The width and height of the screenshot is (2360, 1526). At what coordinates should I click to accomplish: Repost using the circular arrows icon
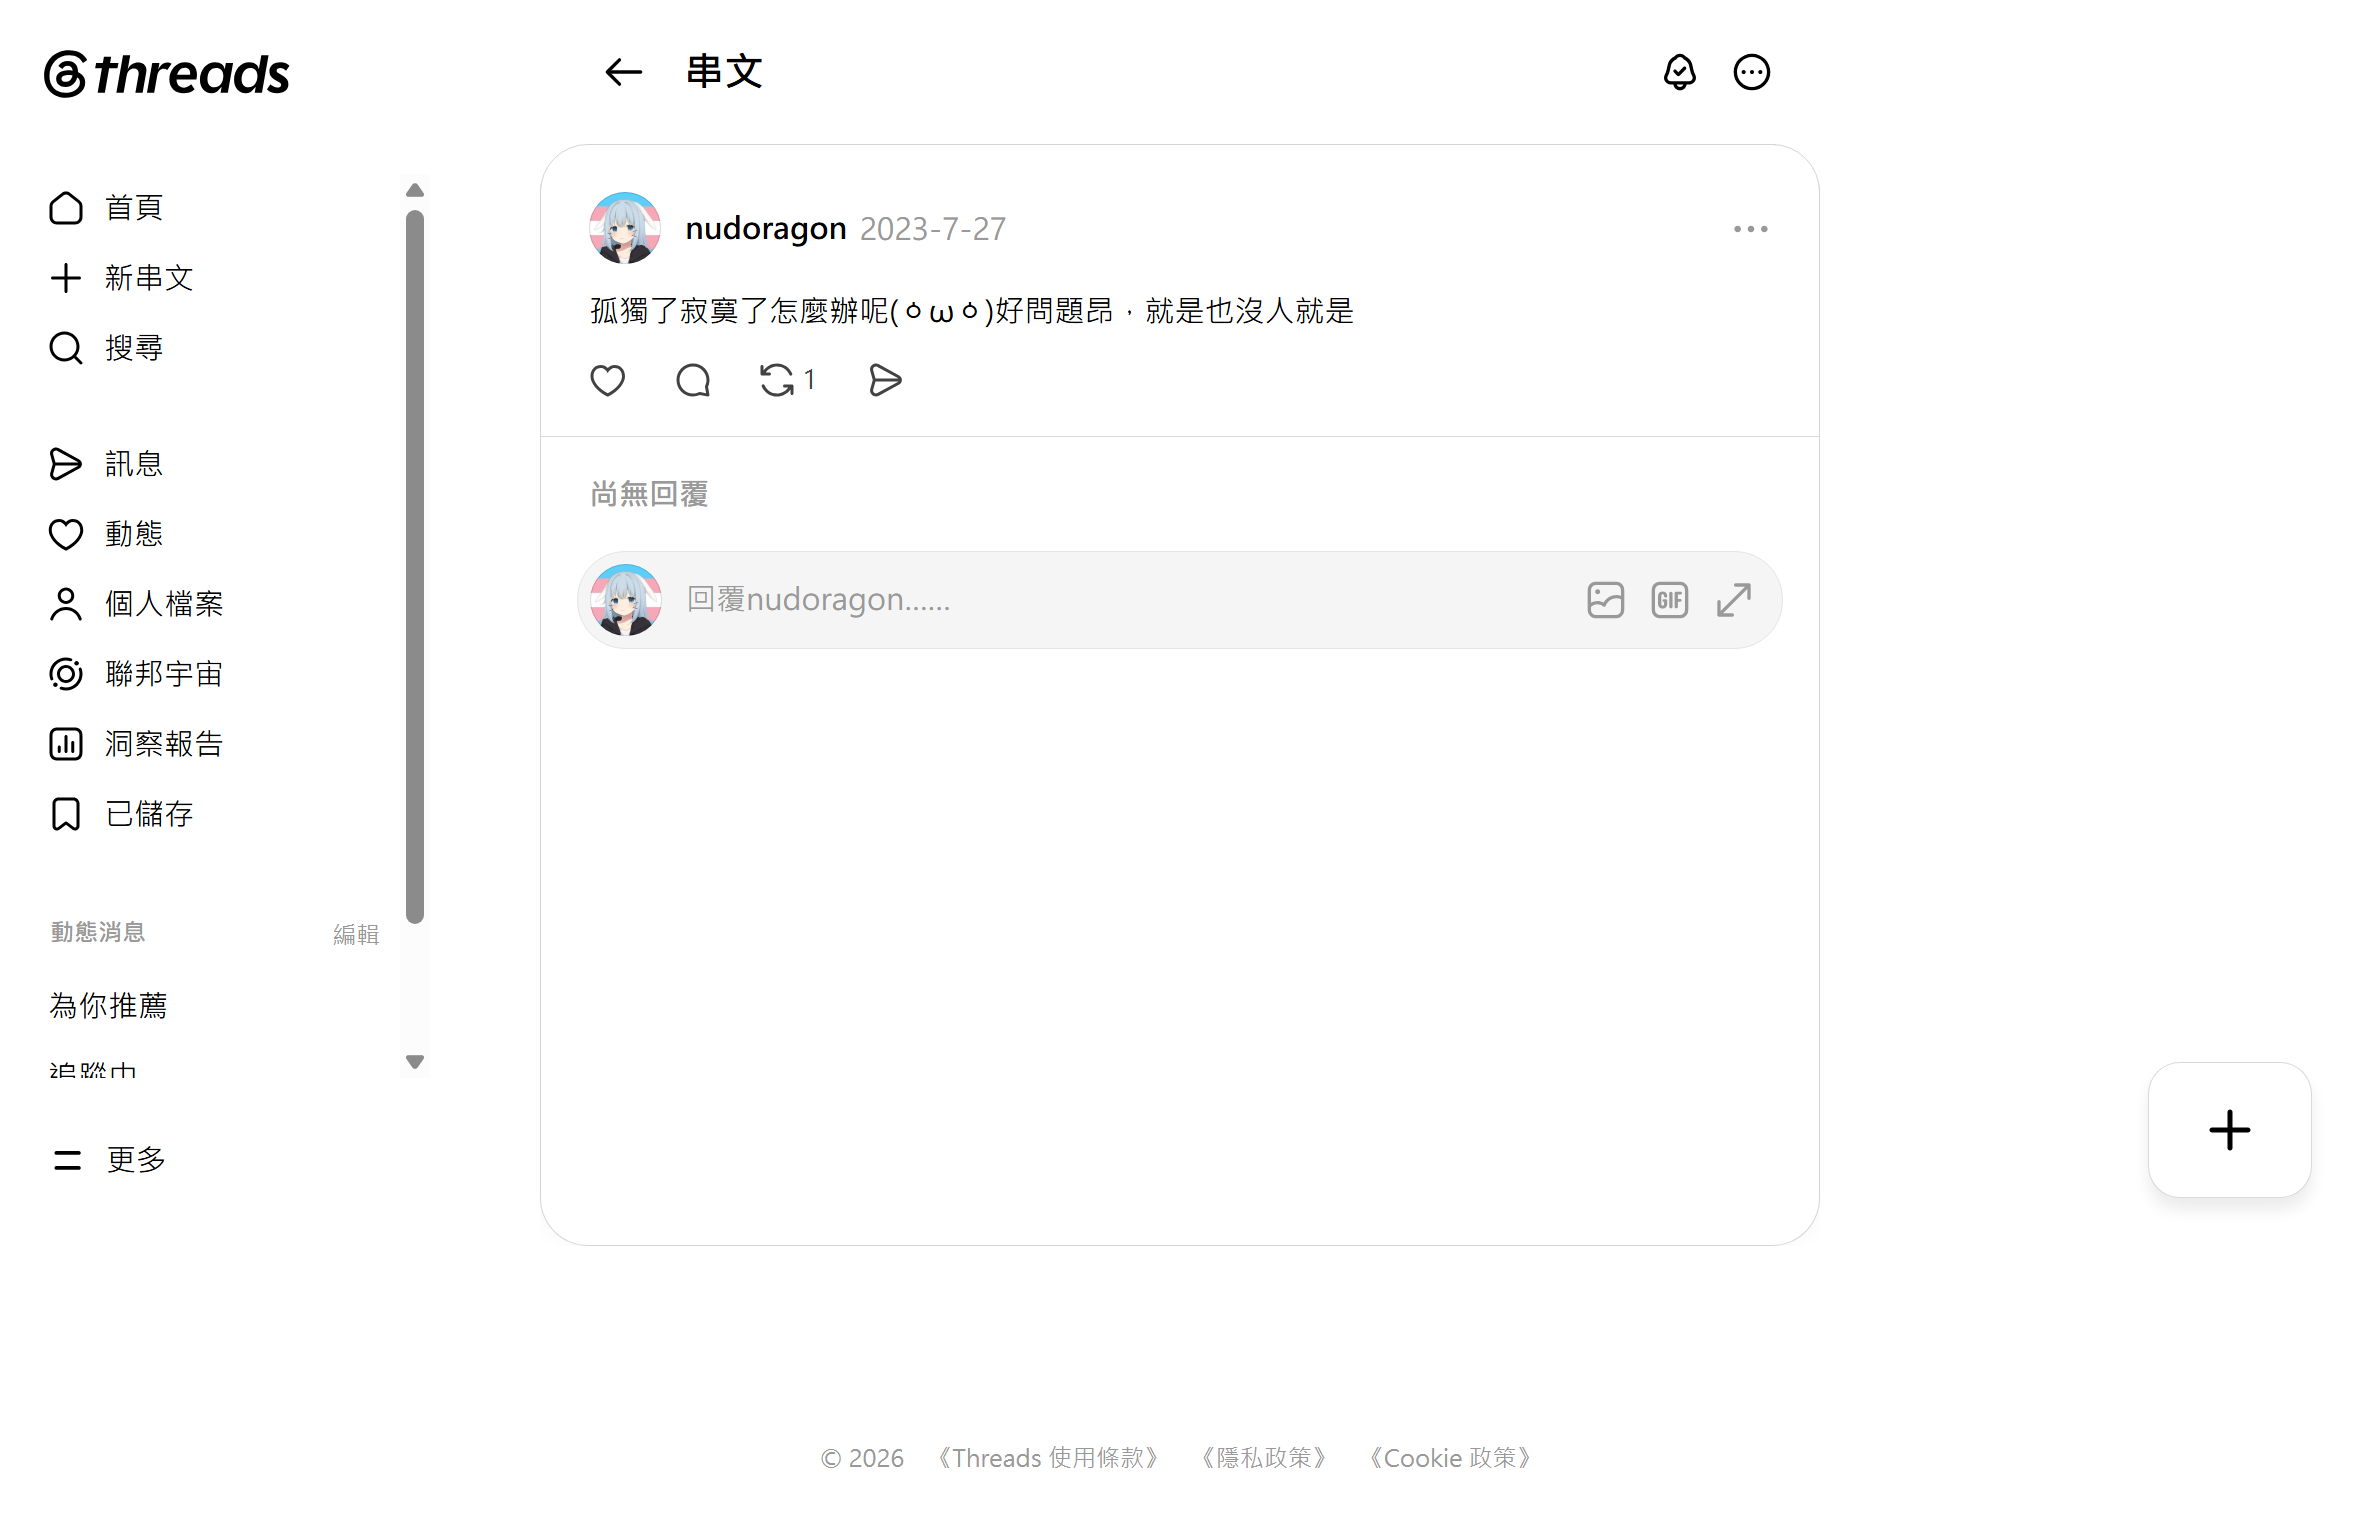[777, 380]
